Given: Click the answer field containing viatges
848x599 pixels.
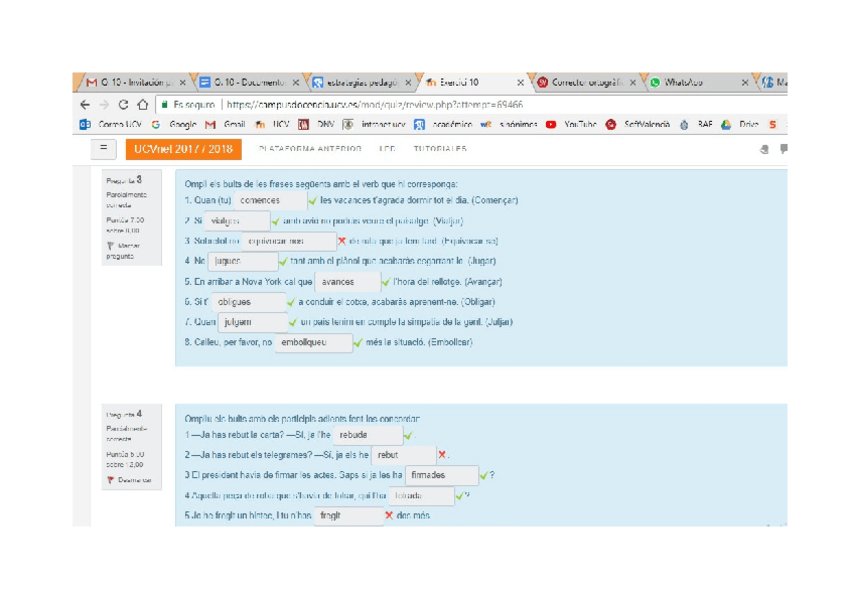Looking at the screenshot, I should pyautogui.click(x=237, y=221).
